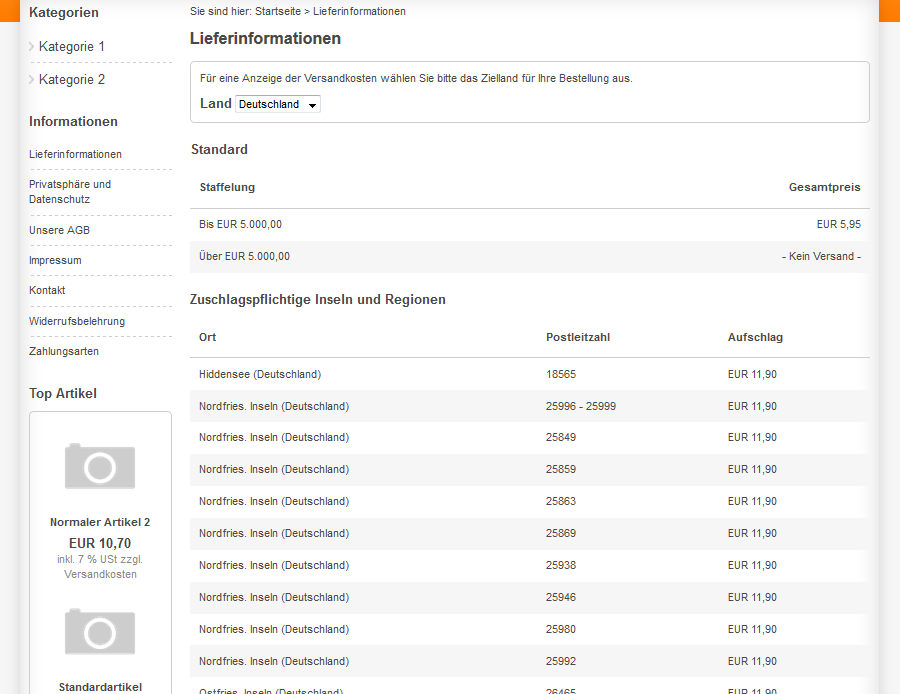Click the Kategorie 1 chevron arrow
Image resolution: width=900 pixels, height=694 pixels.
tap(32, 47)
